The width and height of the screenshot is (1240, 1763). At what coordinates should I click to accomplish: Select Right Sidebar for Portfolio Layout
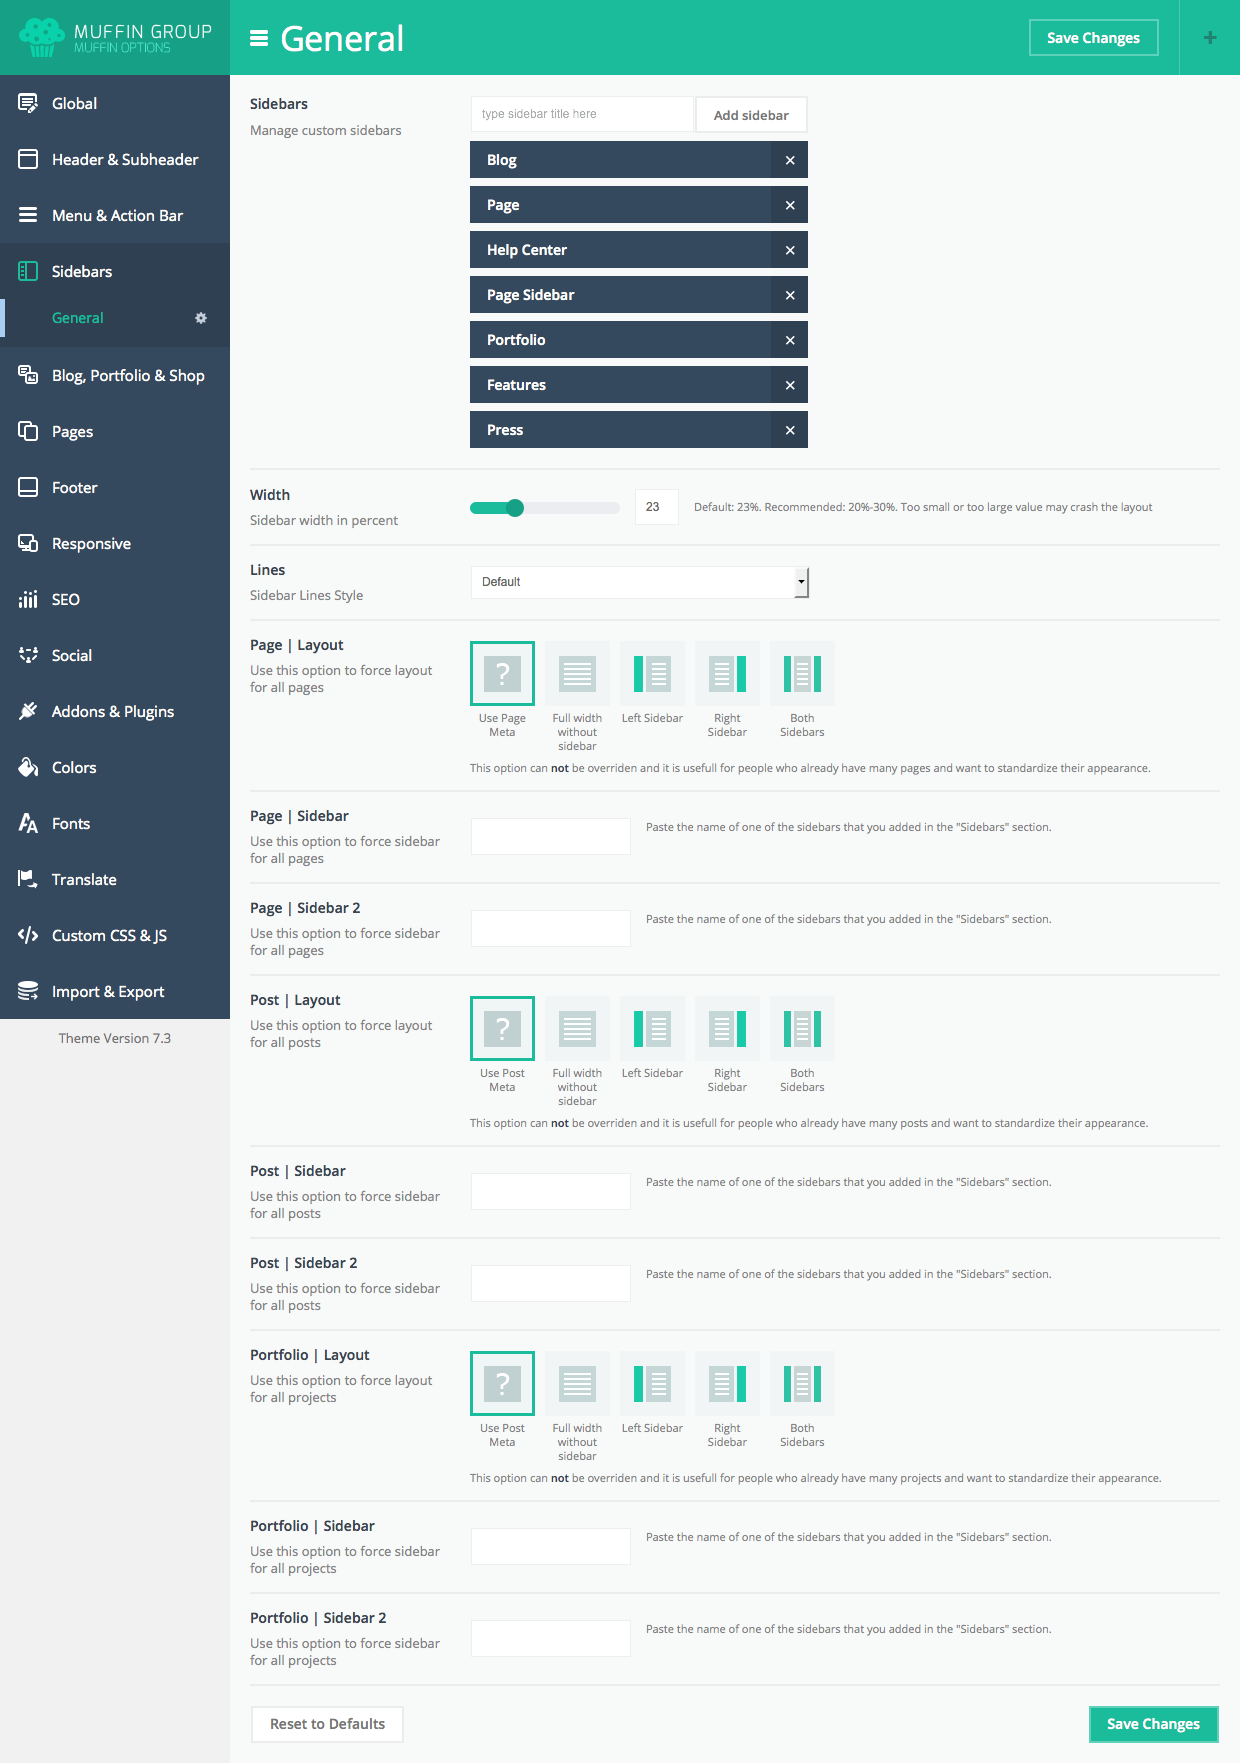pos(727,1384)
